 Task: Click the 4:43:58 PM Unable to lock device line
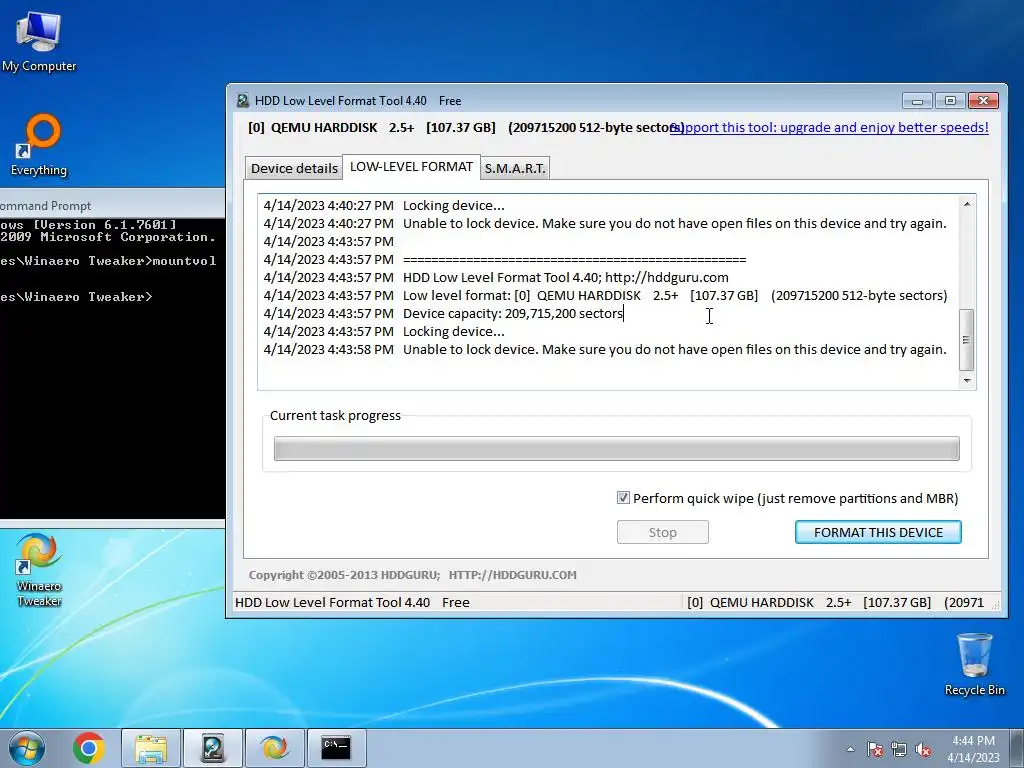(605, 349)
